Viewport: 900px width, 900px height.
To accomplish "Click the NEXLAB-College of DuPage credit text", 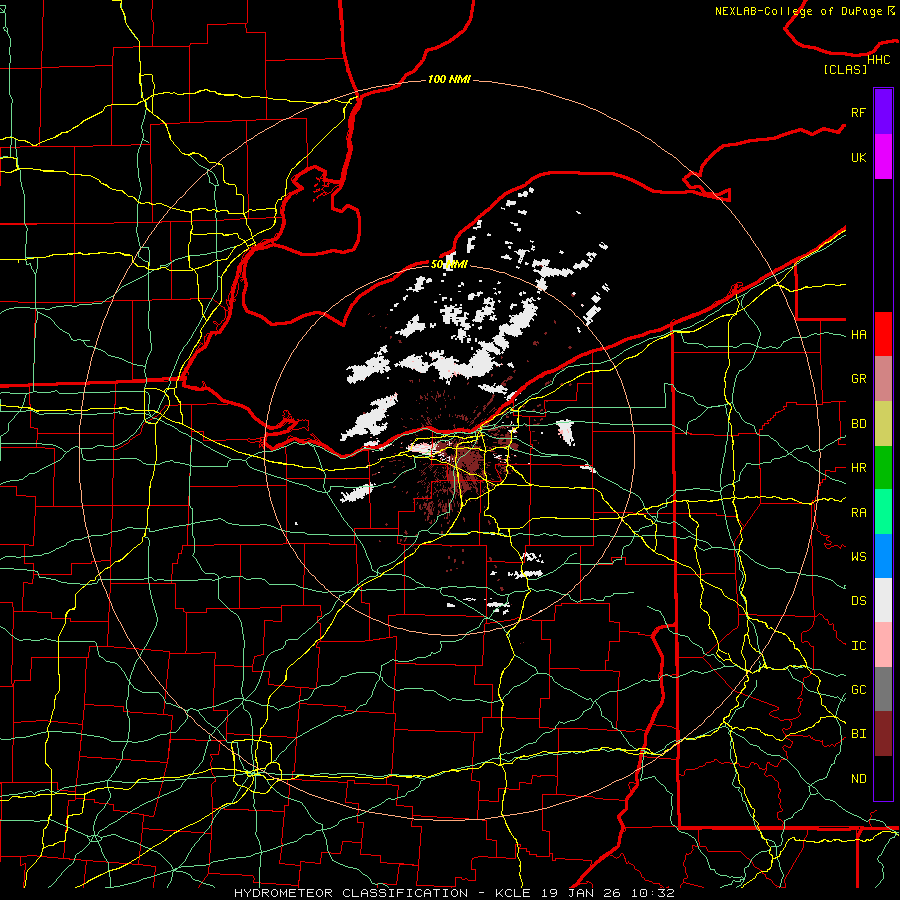I will point(798,11).
